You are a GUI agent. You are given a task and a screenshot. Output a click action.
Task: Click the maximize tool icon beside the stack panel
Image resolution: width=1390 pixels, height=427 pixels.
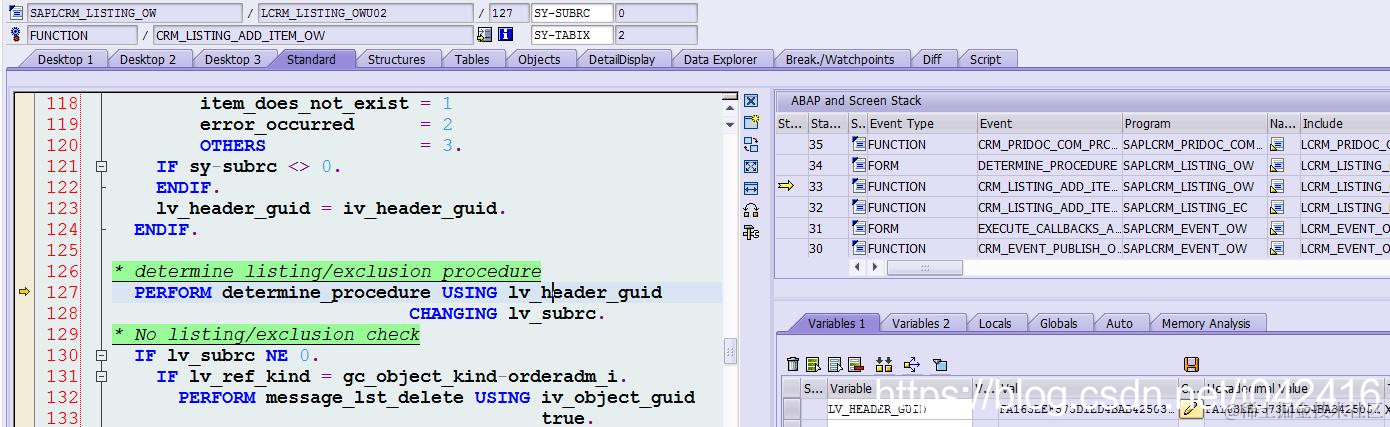[751, 166]
